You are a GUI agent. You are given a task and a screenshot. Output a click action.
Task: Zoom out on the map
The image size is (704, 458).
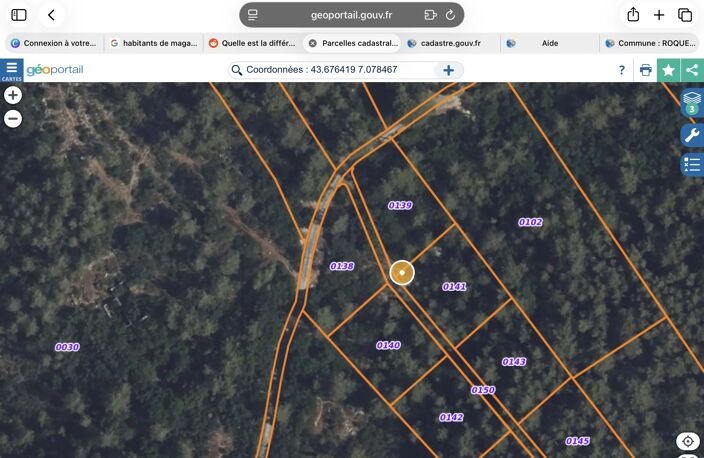13,119
